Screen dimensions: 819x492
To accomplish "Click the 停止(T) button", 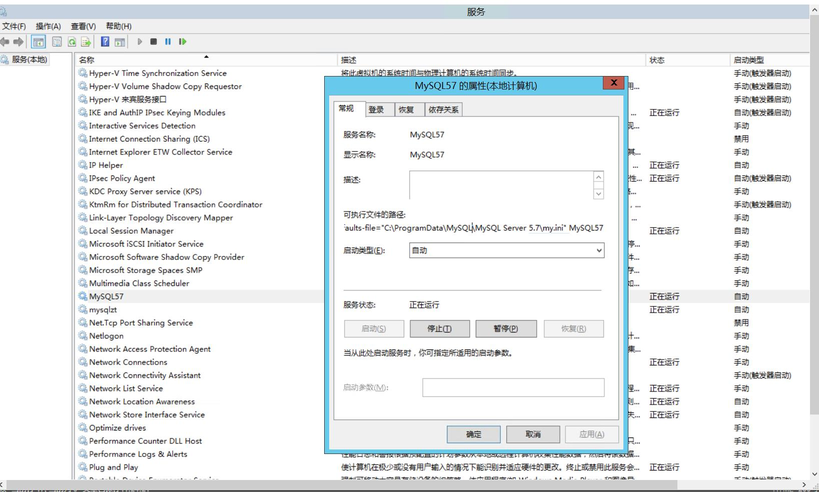I will coord(439,329).
